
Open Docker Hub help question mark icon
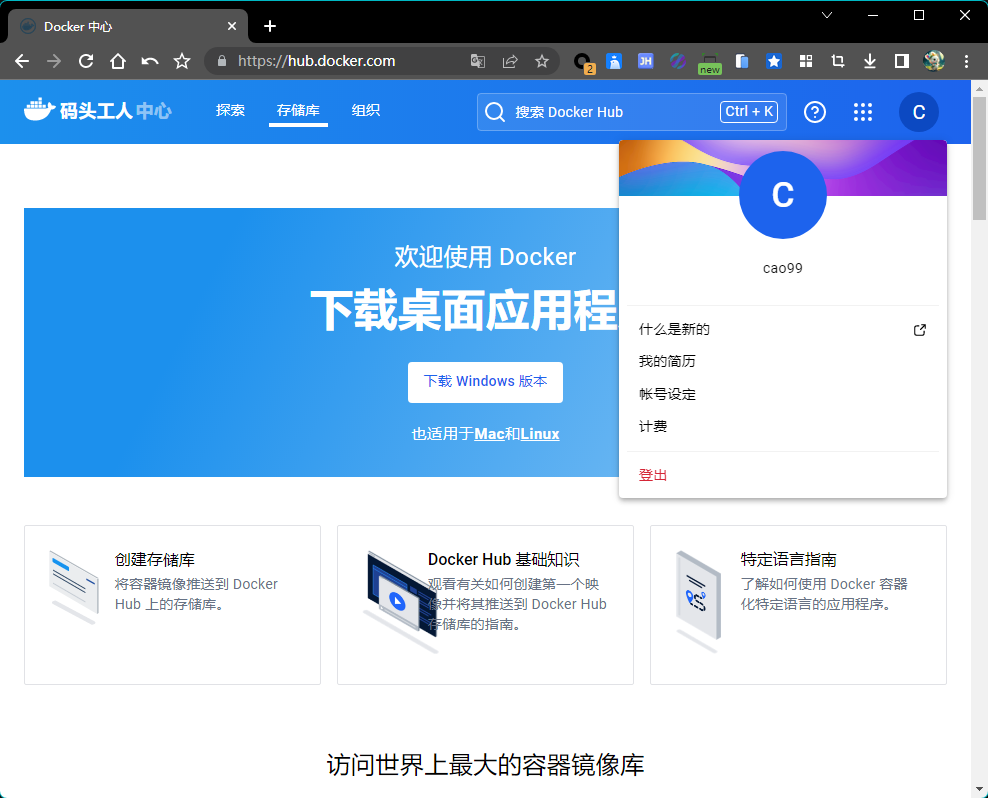point(815,112)
